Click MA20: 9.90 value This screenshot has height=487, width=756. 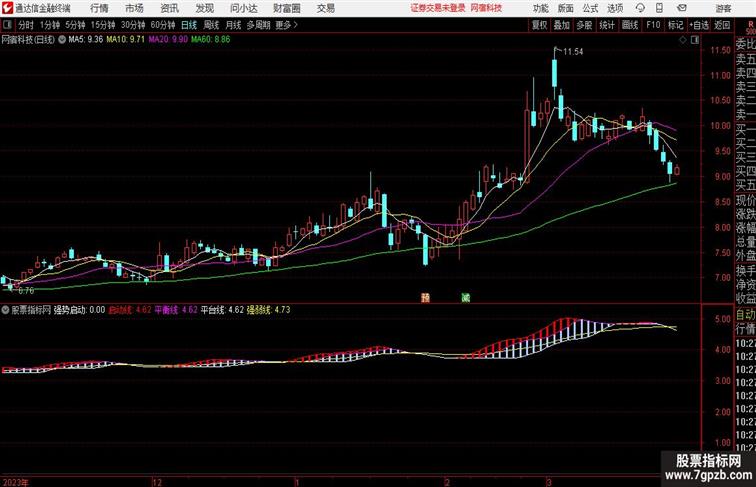coord(168,40)
